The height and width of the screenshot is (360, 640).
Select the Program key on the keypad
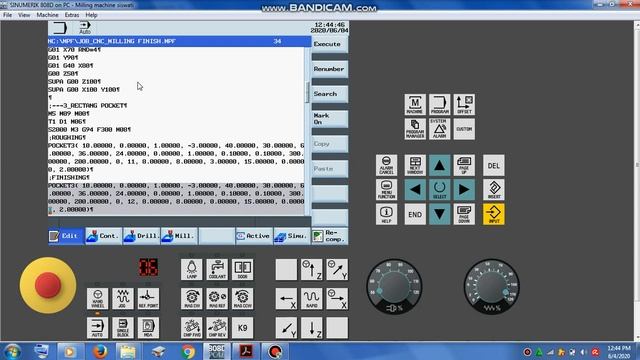click(x=440, y=104)
